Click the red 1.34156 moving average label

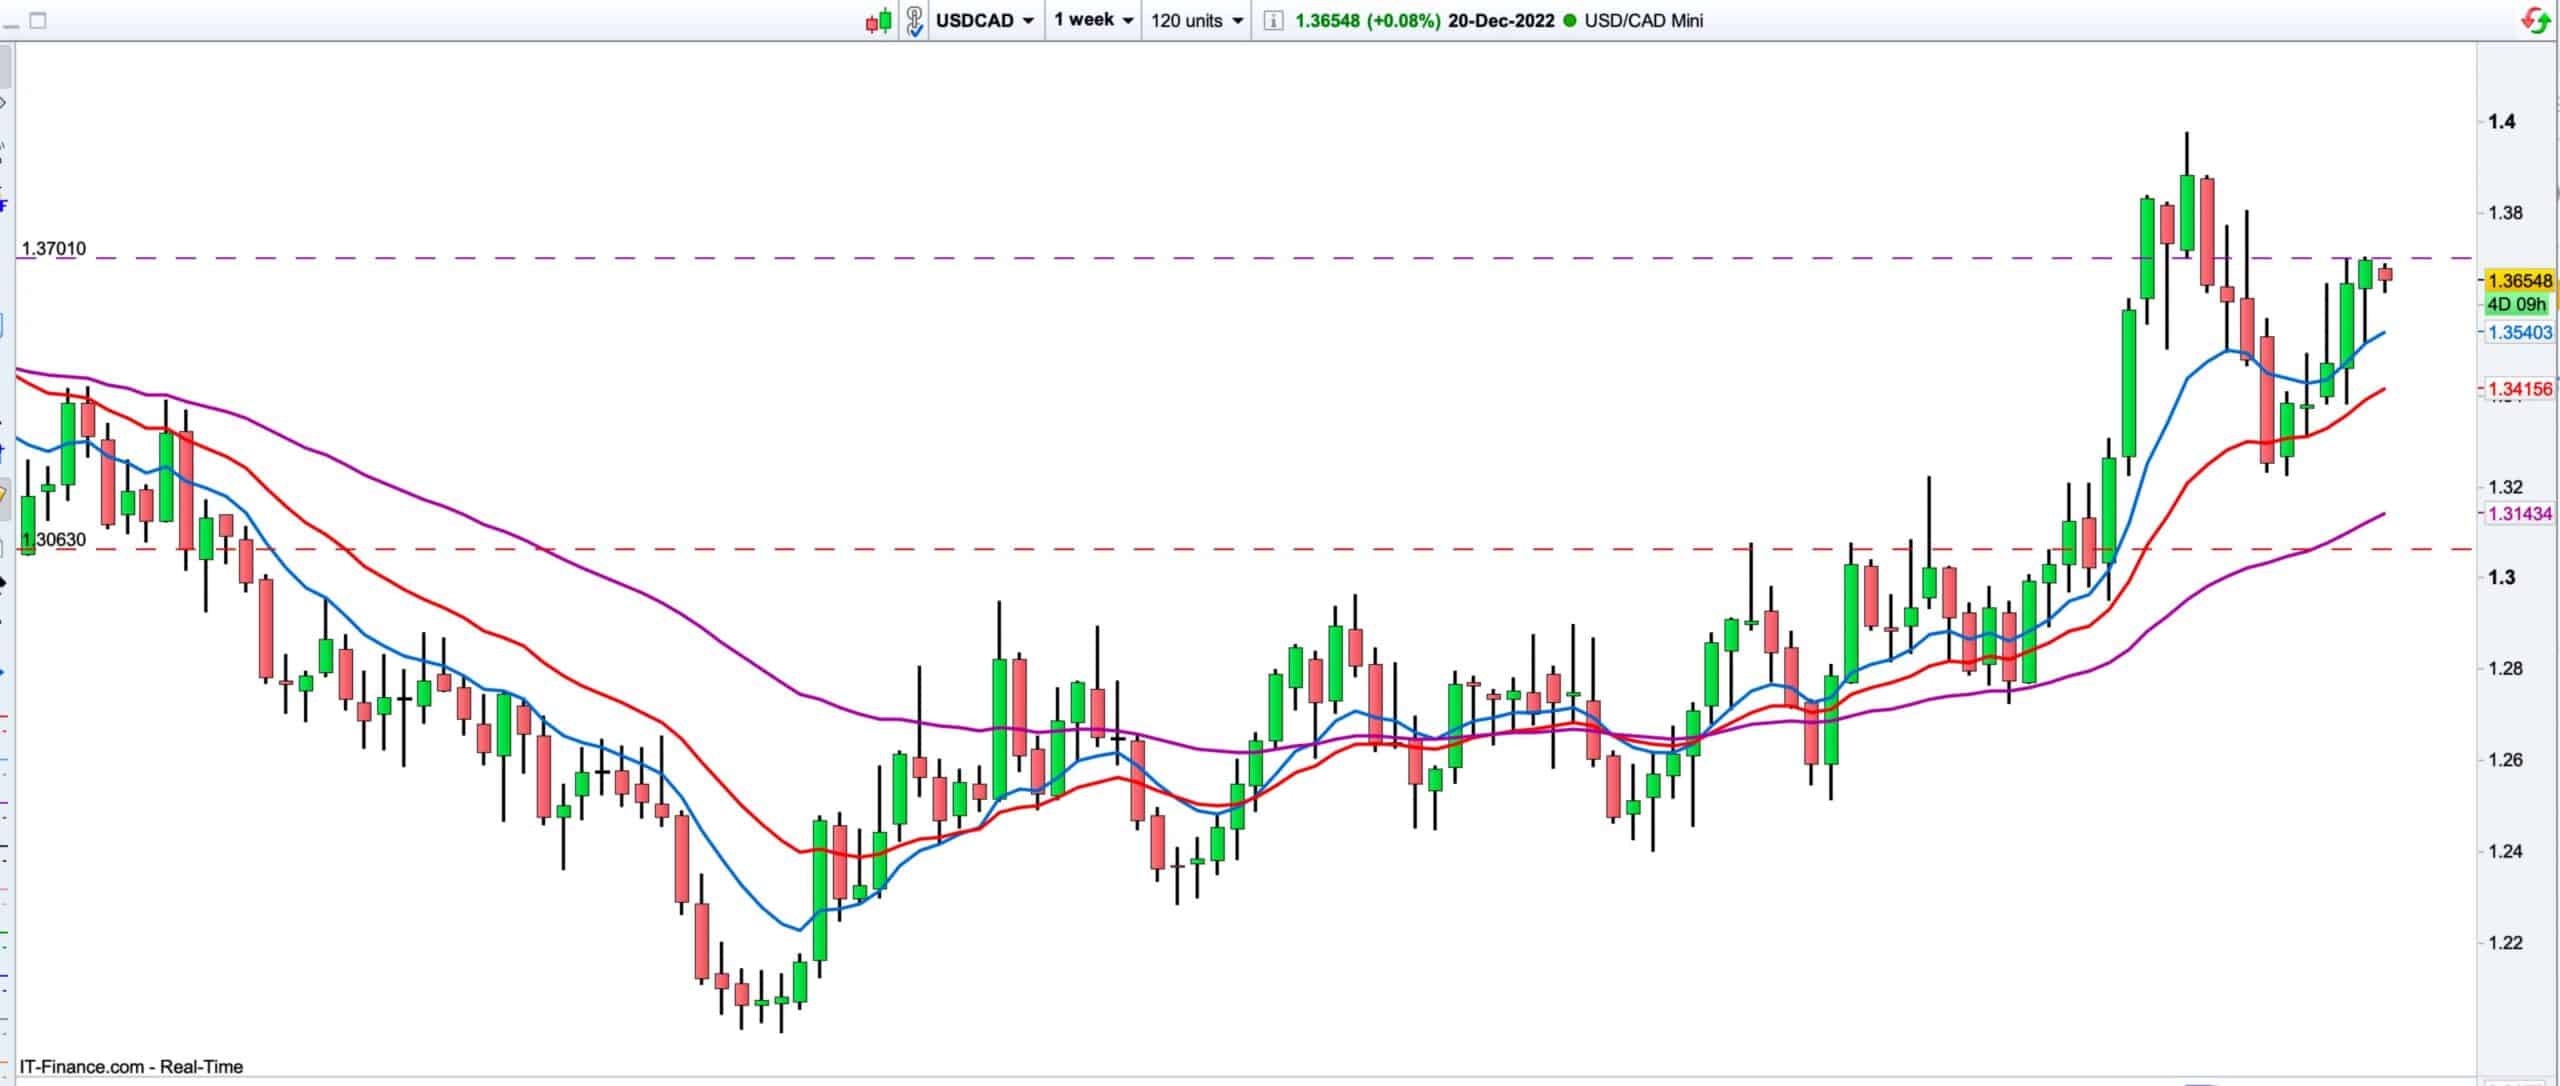pos(2520,389)
